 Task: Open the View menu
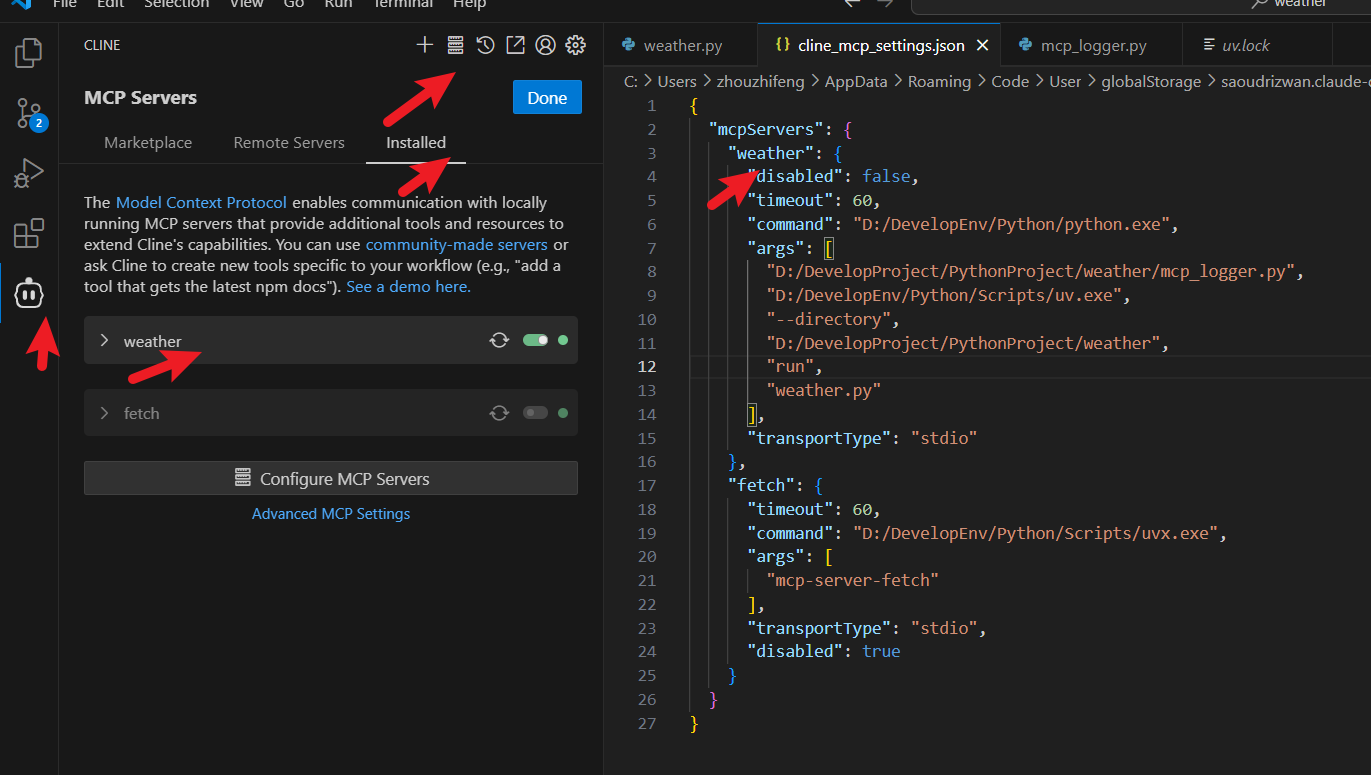(x=246, y=4)
